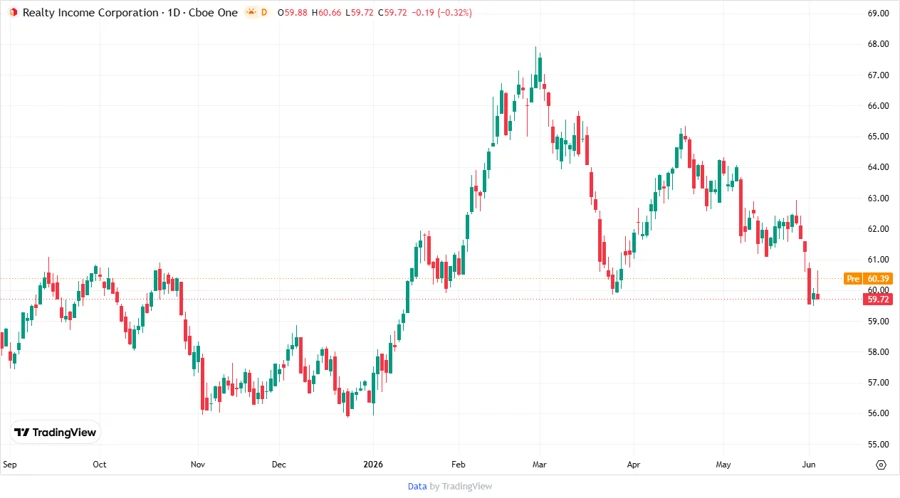The height and width of the screenshot is (498, 900).
Task: Click the 66.00 price axis label
Action: pos(878,106)
